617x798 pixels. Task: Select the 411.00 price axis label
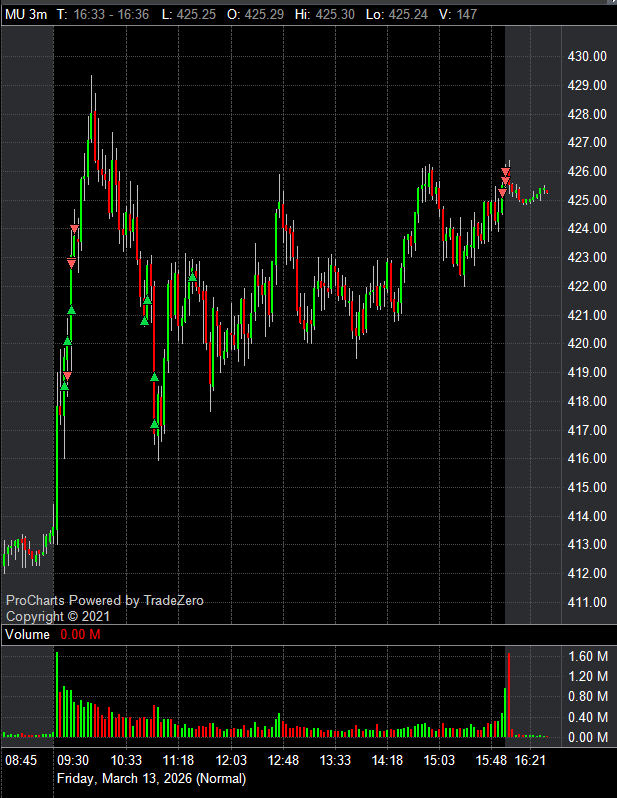pyautogui.click(x=587, y=602)
